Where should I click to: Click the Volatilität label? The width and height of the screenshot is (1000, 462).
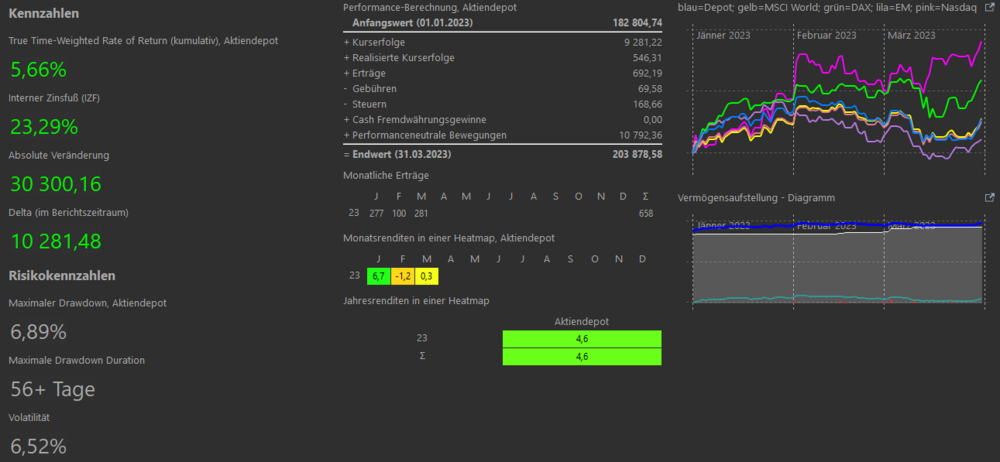[29, 417]
